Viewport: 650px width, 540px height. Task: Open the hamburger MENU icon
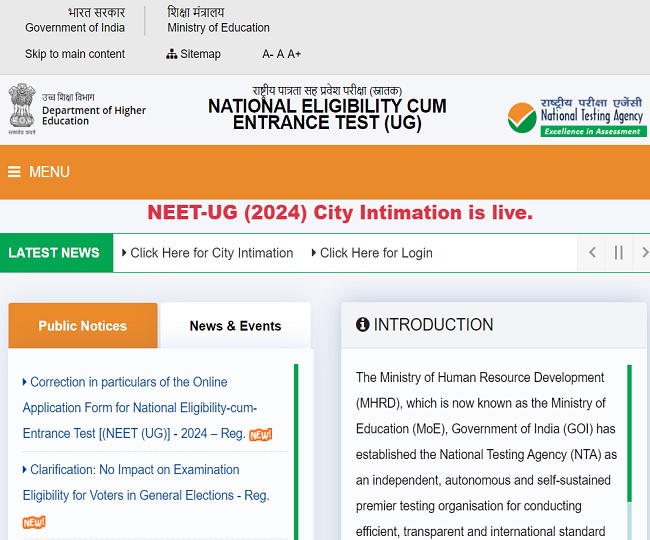14,172
